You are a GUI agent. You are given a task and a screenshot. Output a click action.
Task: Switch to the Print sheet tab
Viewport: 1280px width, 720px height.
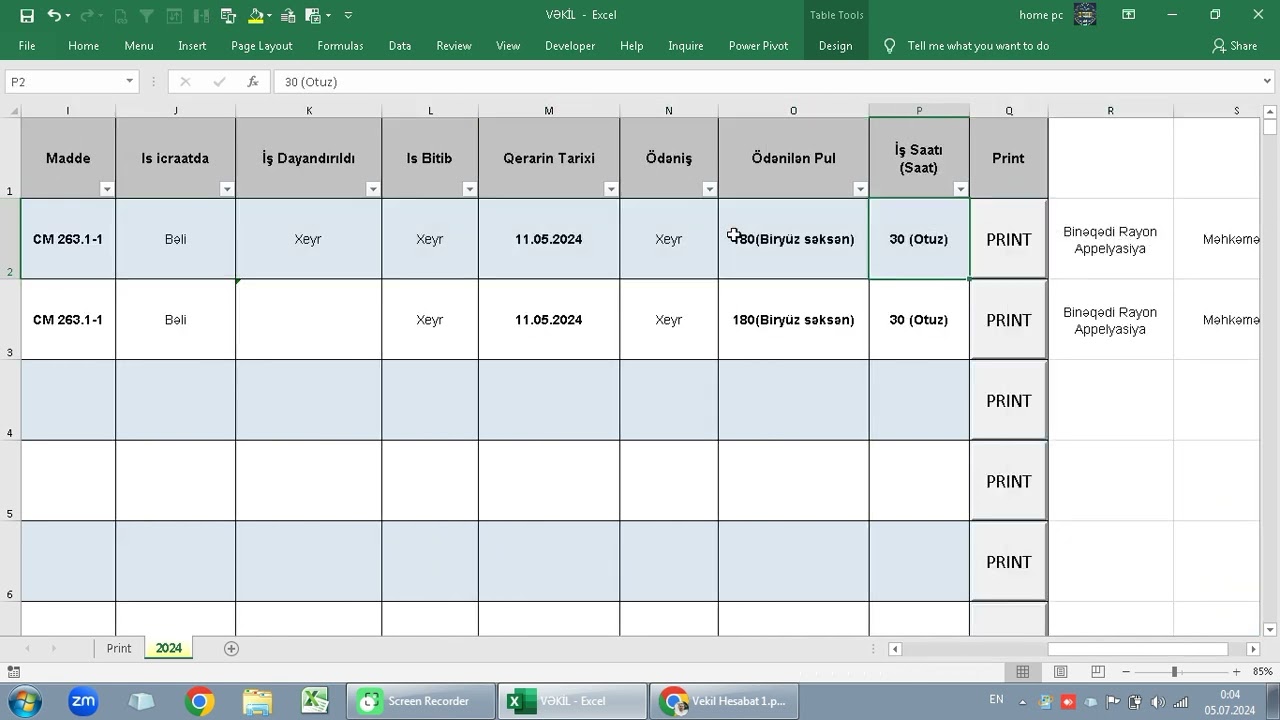pos(119,648)
